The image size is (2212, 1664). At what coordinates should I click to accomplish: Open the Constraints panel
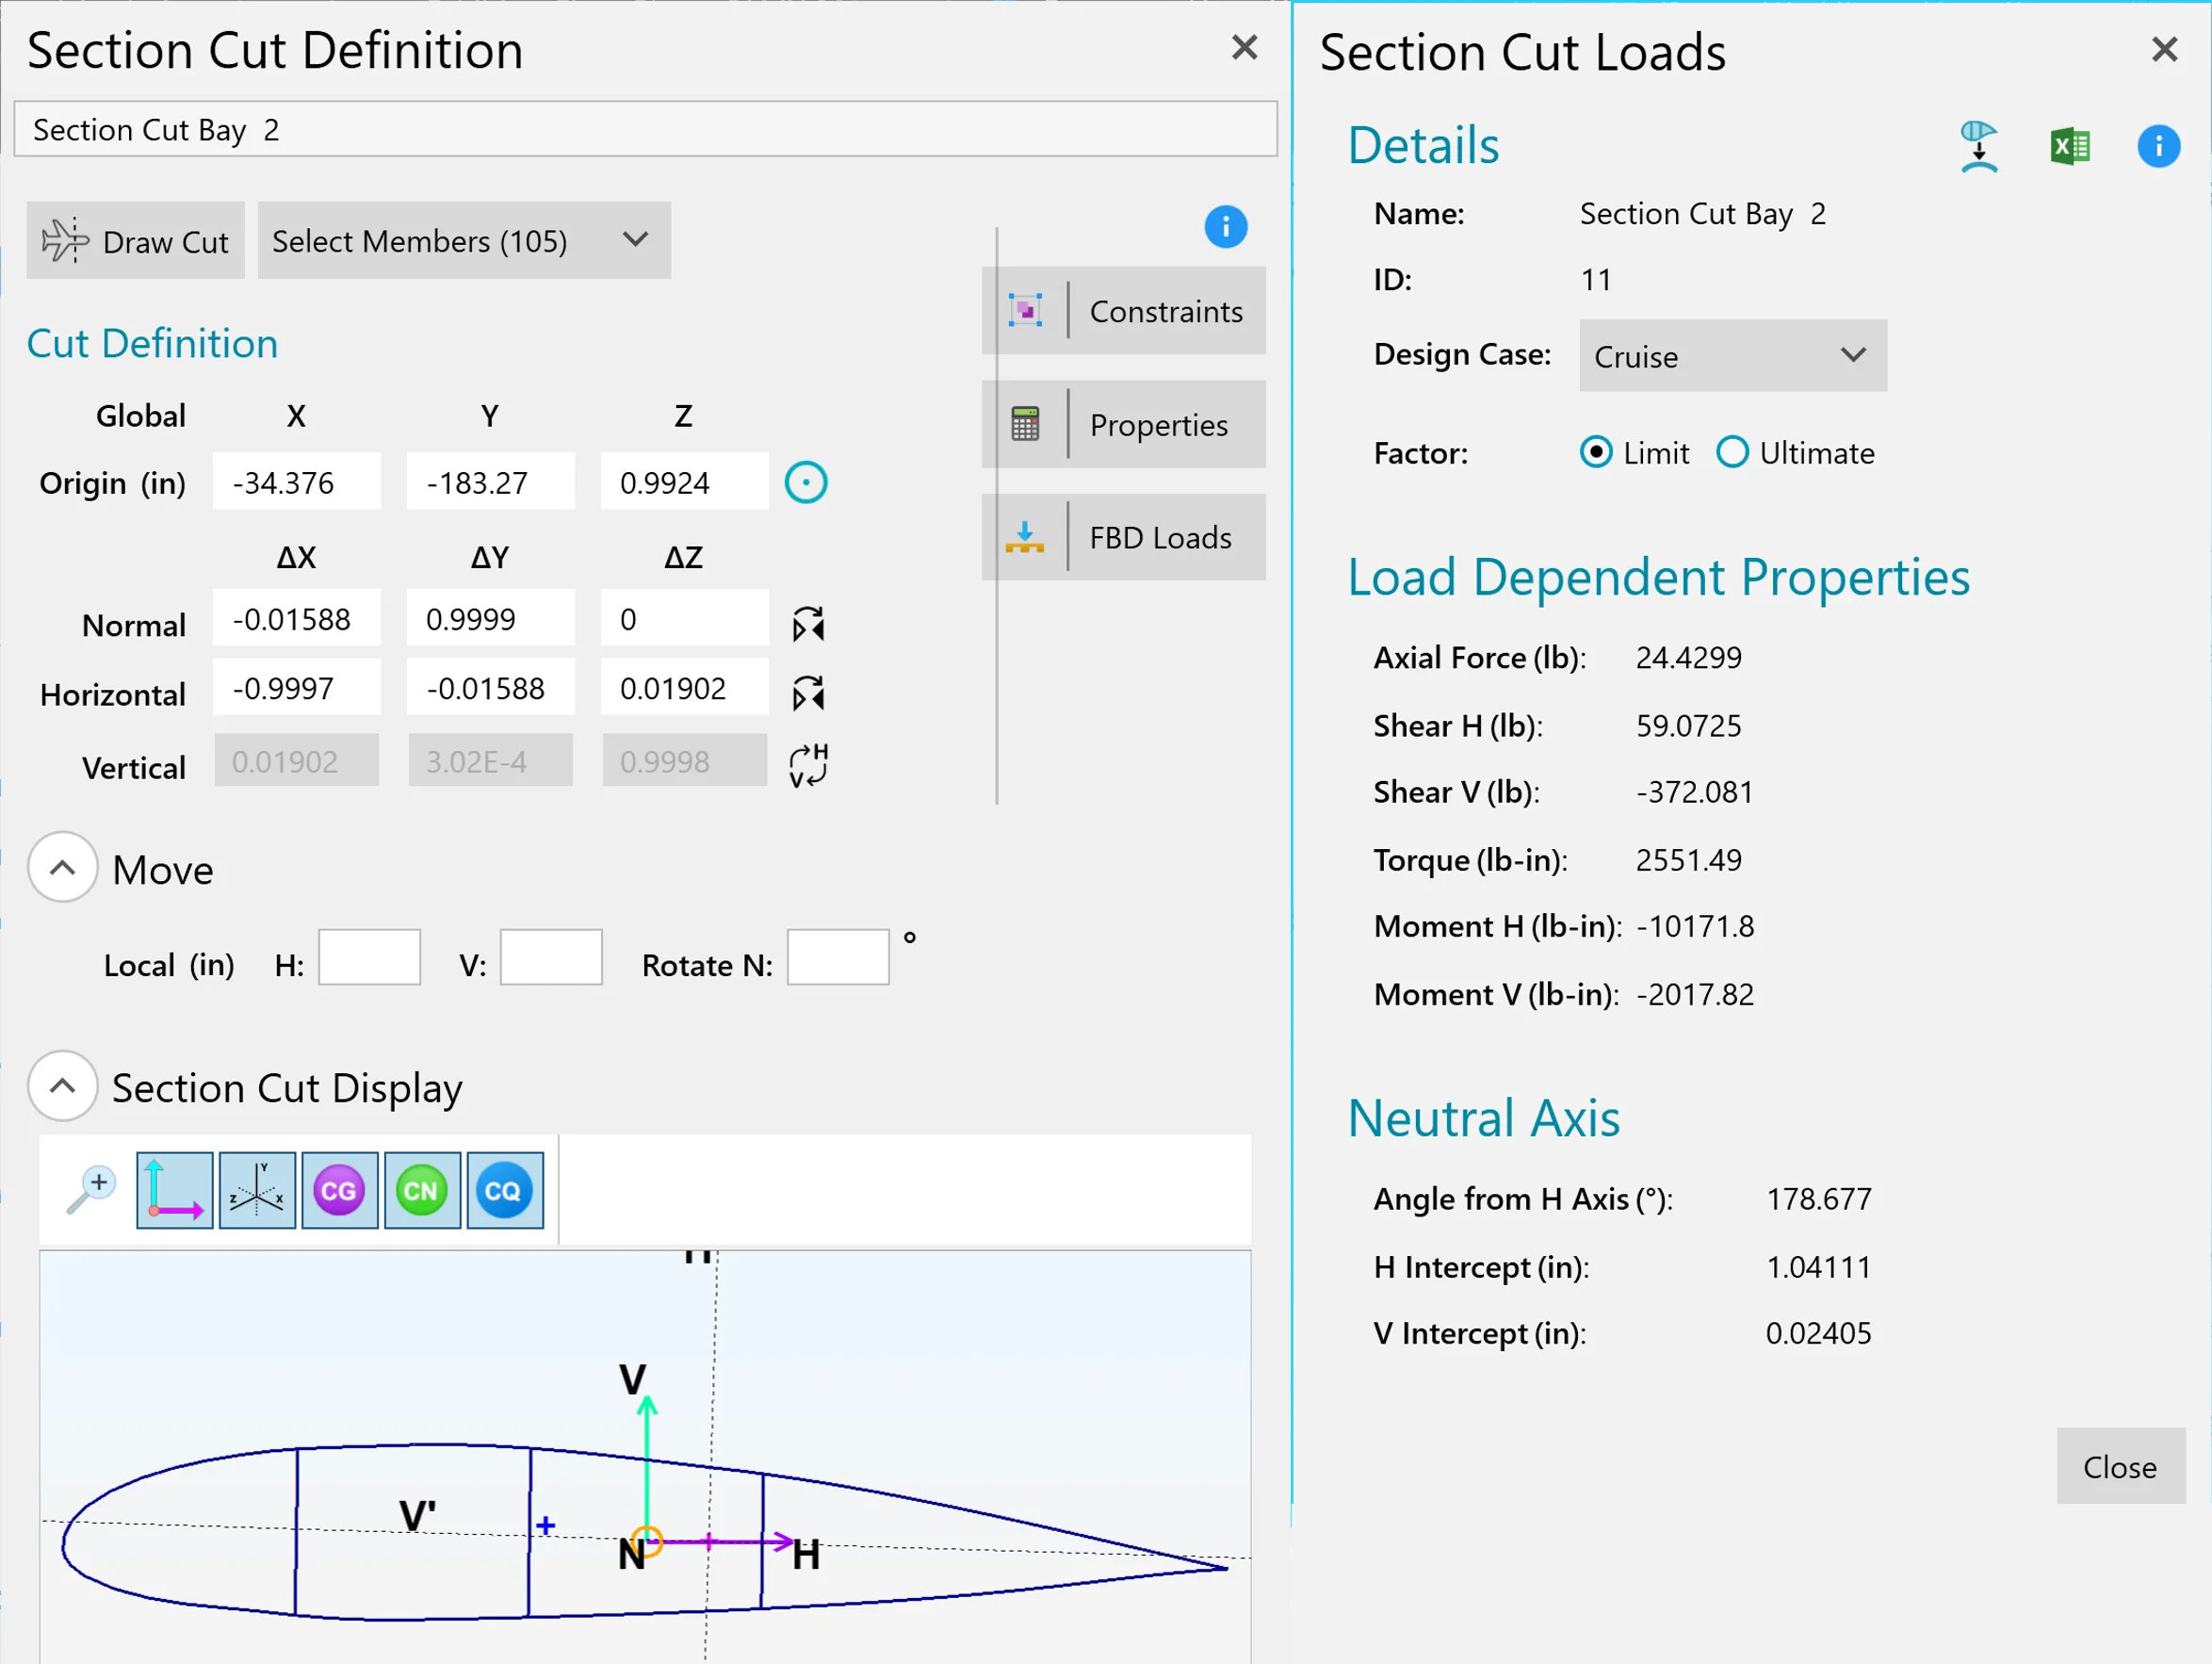1124,311
